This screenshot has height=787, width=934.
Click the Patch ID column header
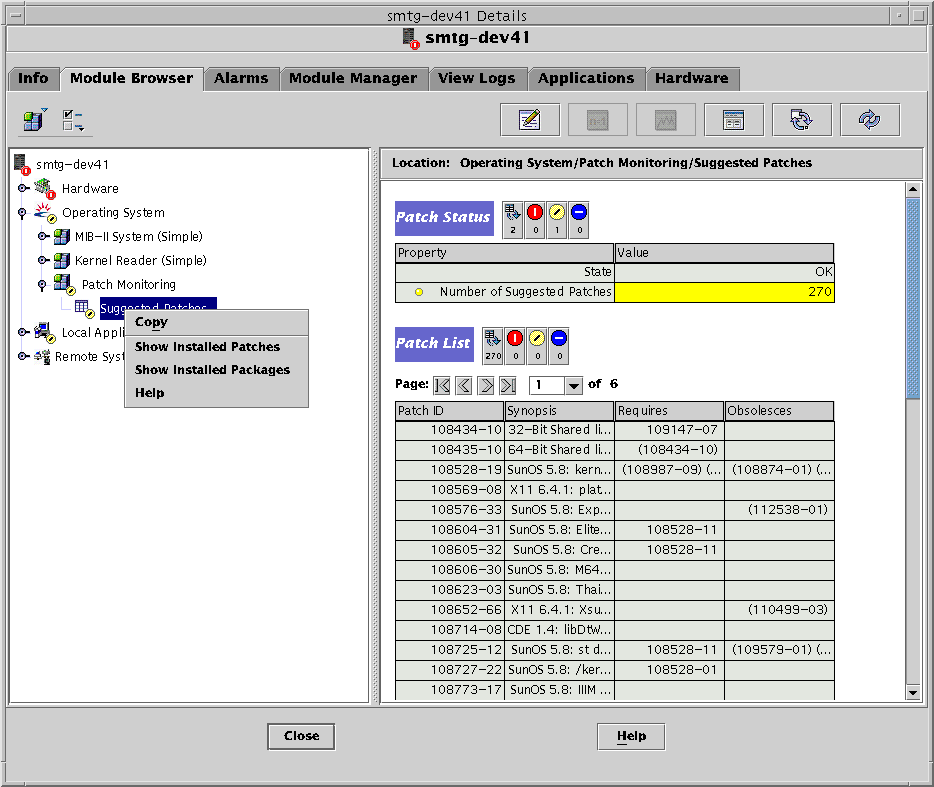point(450,411)
